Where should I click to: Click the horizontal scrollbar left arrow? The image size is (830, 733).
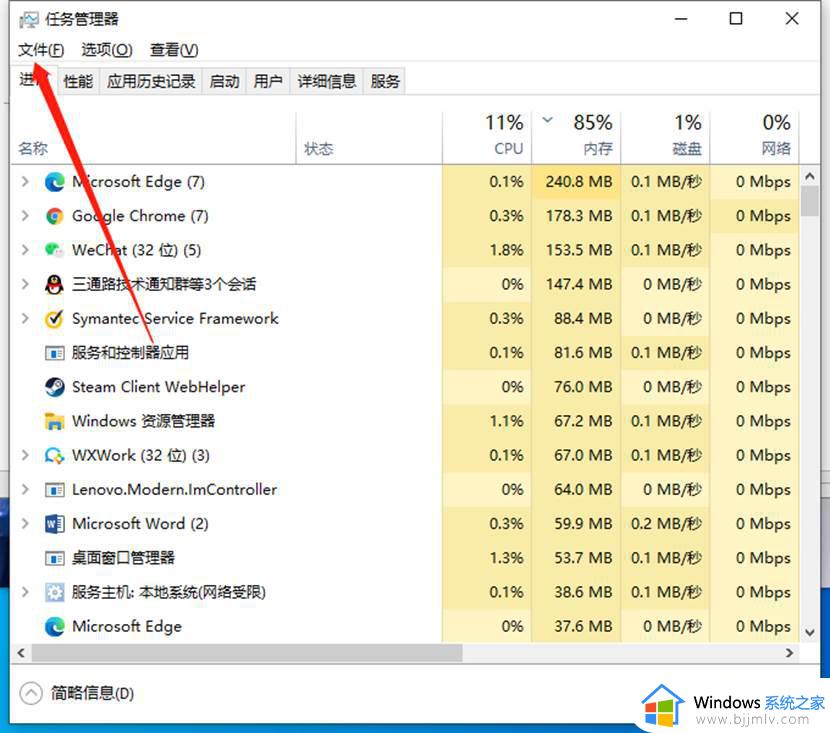click(x=21, y=653)
